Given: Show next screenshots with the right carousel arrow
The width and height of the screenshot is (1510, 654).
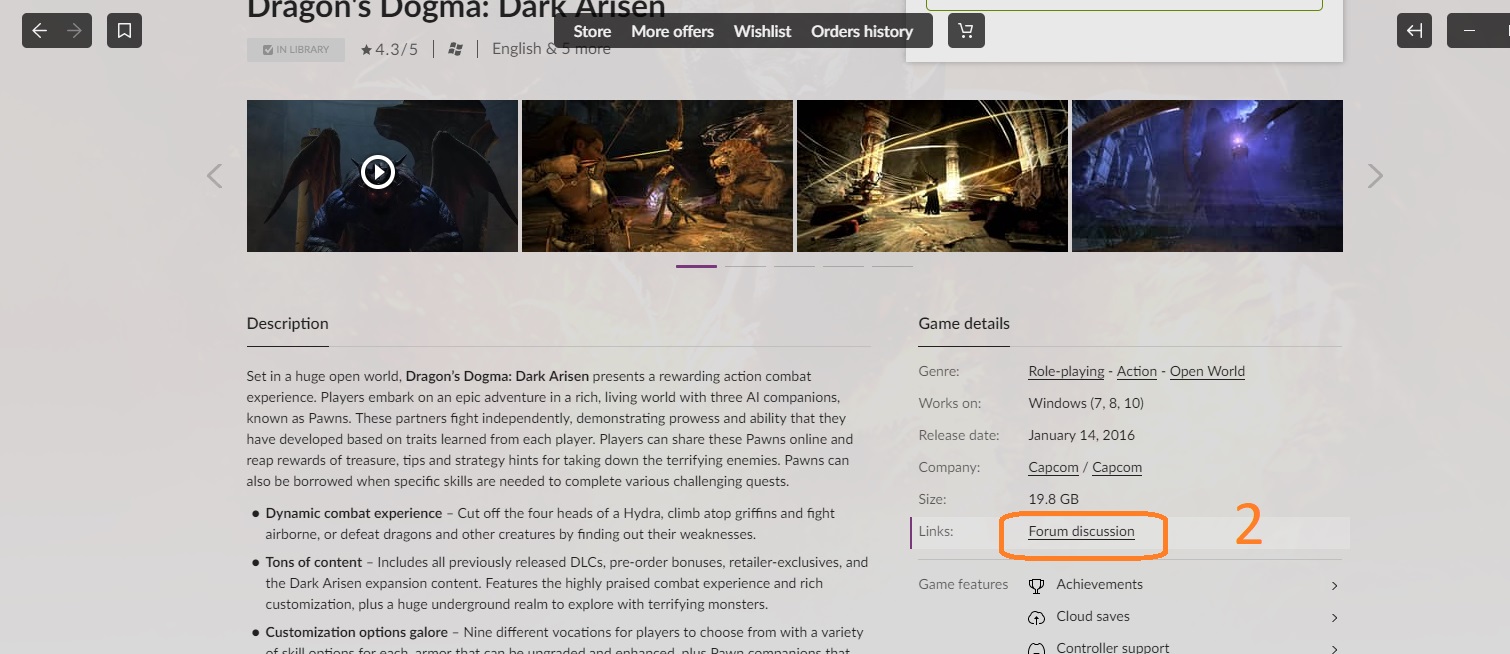Looking at the screenshot, I should click(x=1375, y=176).
